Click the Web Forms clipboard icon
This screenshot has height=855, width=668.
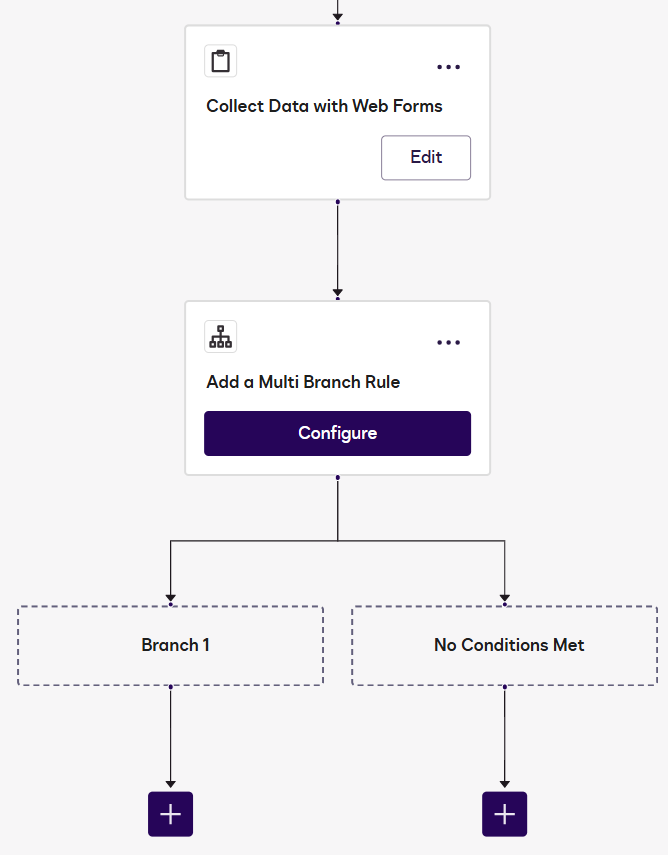[x=220, y=61]
